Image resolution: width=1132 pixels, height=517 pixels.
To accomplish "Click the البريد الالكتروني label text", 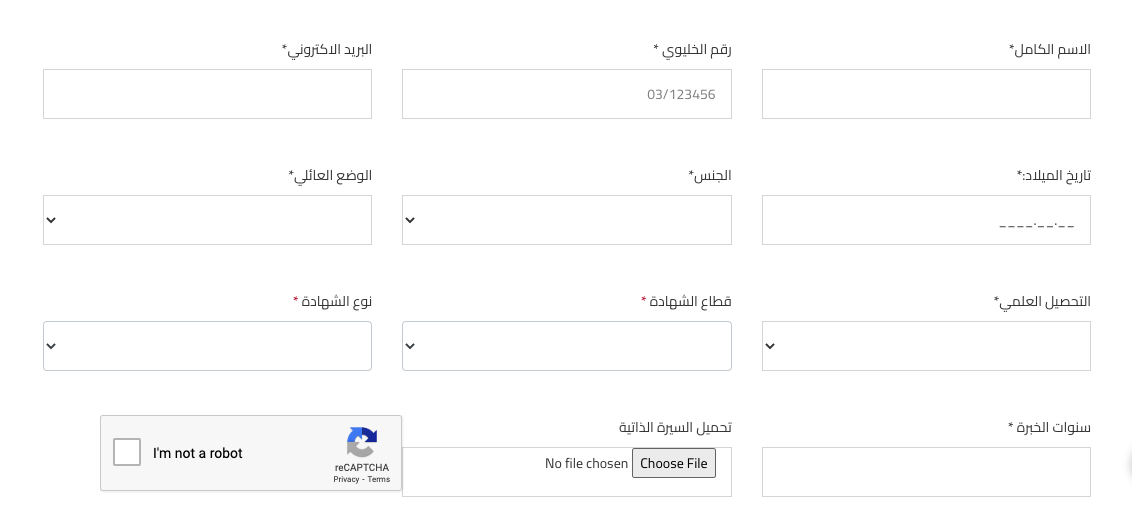I will (x=326, y=49).
